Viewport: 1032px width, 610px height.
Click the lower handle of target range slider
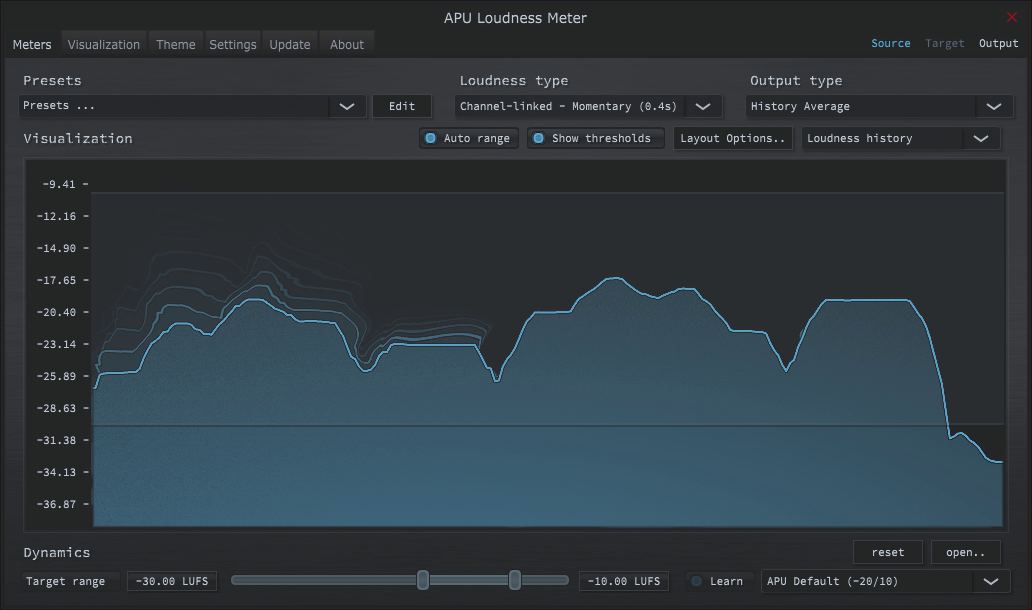(423, 580)
